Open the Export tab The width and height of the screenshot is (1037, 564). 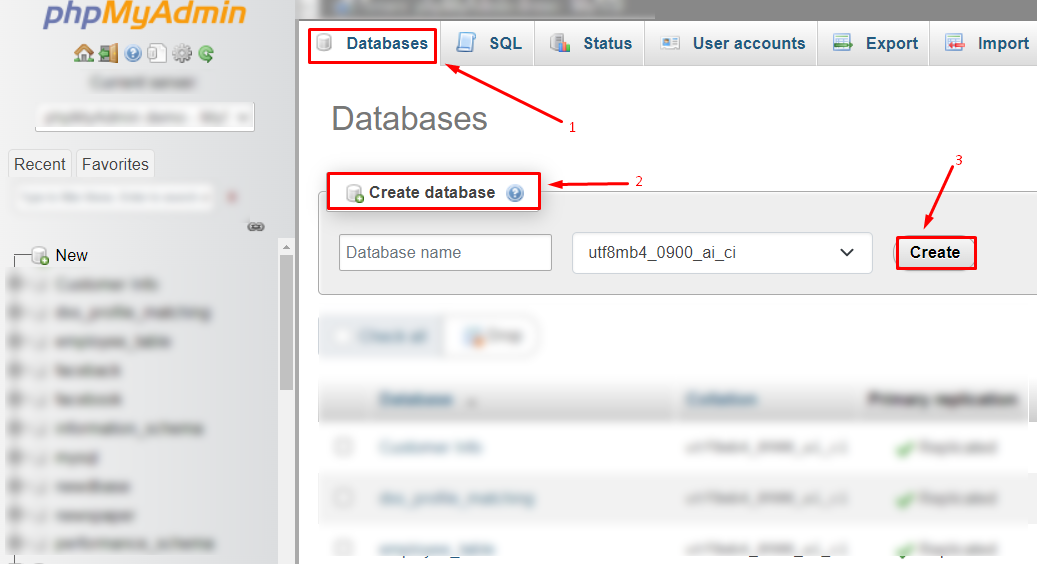pos(874,44)
